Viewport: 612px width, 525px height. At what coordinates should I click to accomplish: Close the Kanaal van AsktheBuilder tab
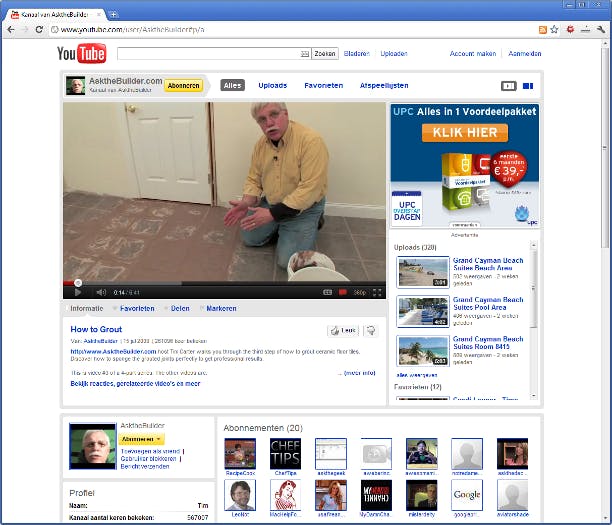coord(99,14)
